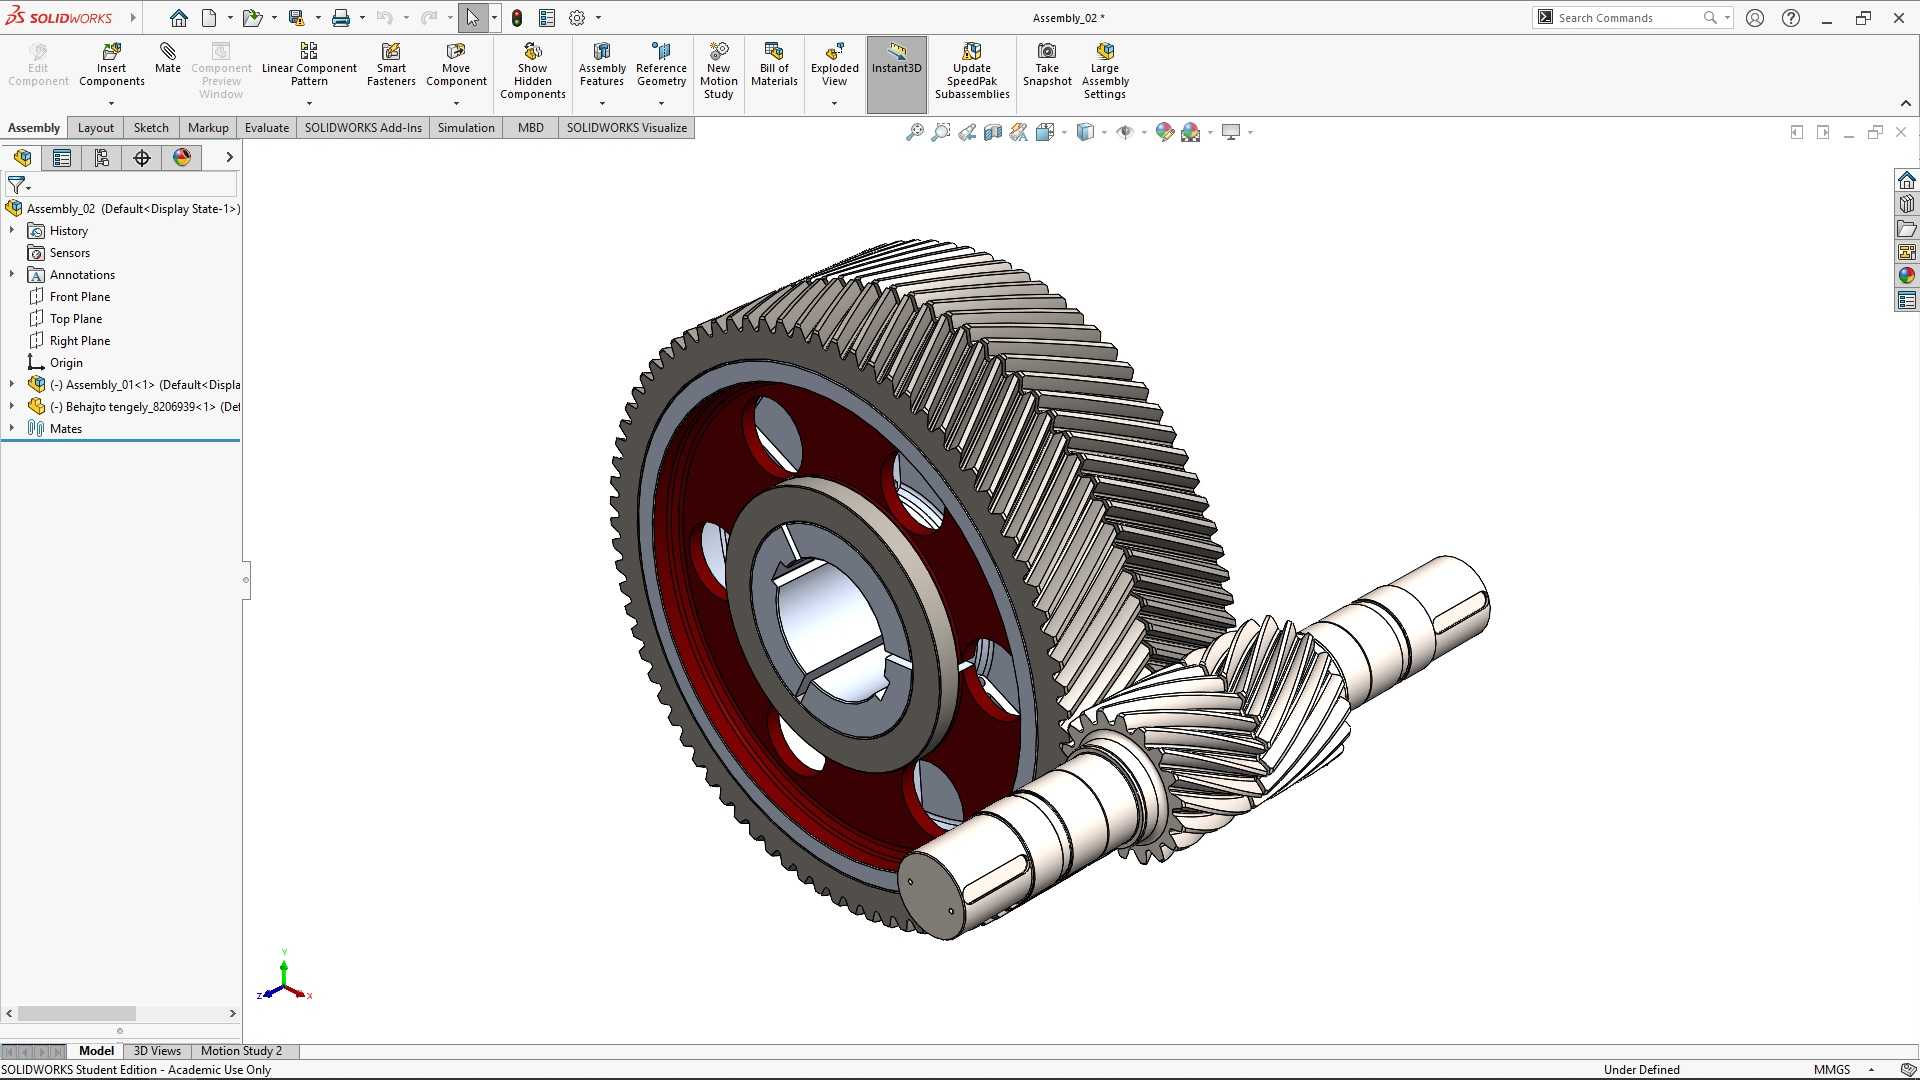This screenshot has width=1920, height=1080.
Task: Open Large Assembly Settings
Action: click(x=1105, y=71)
